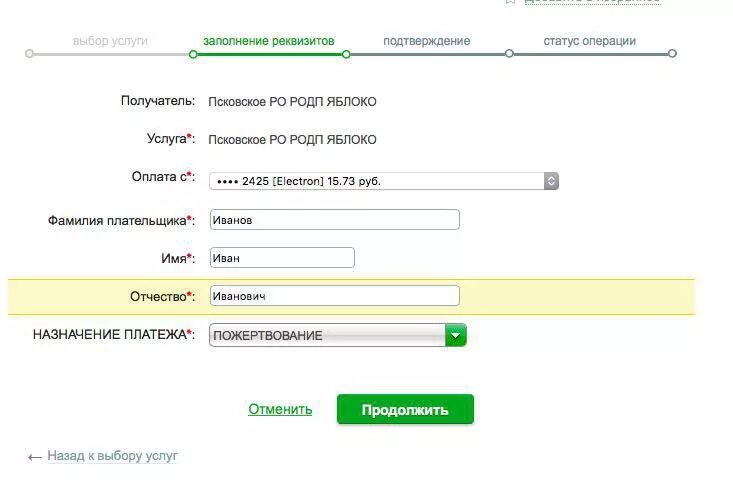Click the stepper arrows on the card selector
This screenshot has width=733, height=482.
551,181
